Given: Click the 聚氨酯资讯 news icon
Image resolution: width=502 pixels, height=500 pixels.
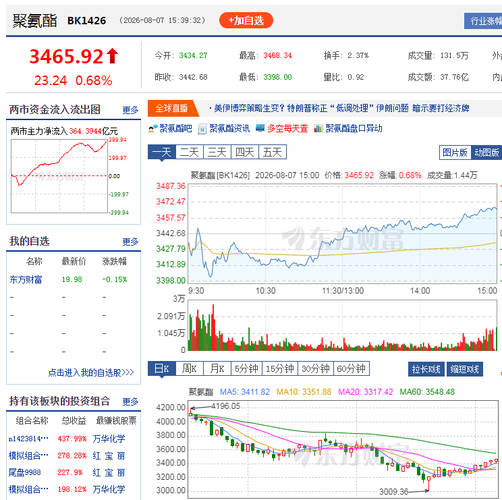Looking at the screenshot, I should tap(202, 129).
